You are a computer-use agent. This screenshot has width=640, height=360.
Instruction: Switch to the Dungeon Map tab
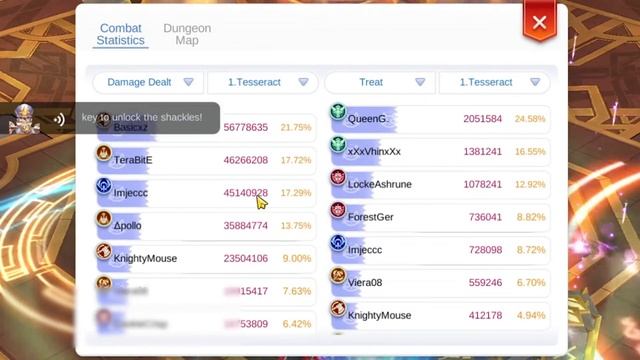tap(187, 34)
